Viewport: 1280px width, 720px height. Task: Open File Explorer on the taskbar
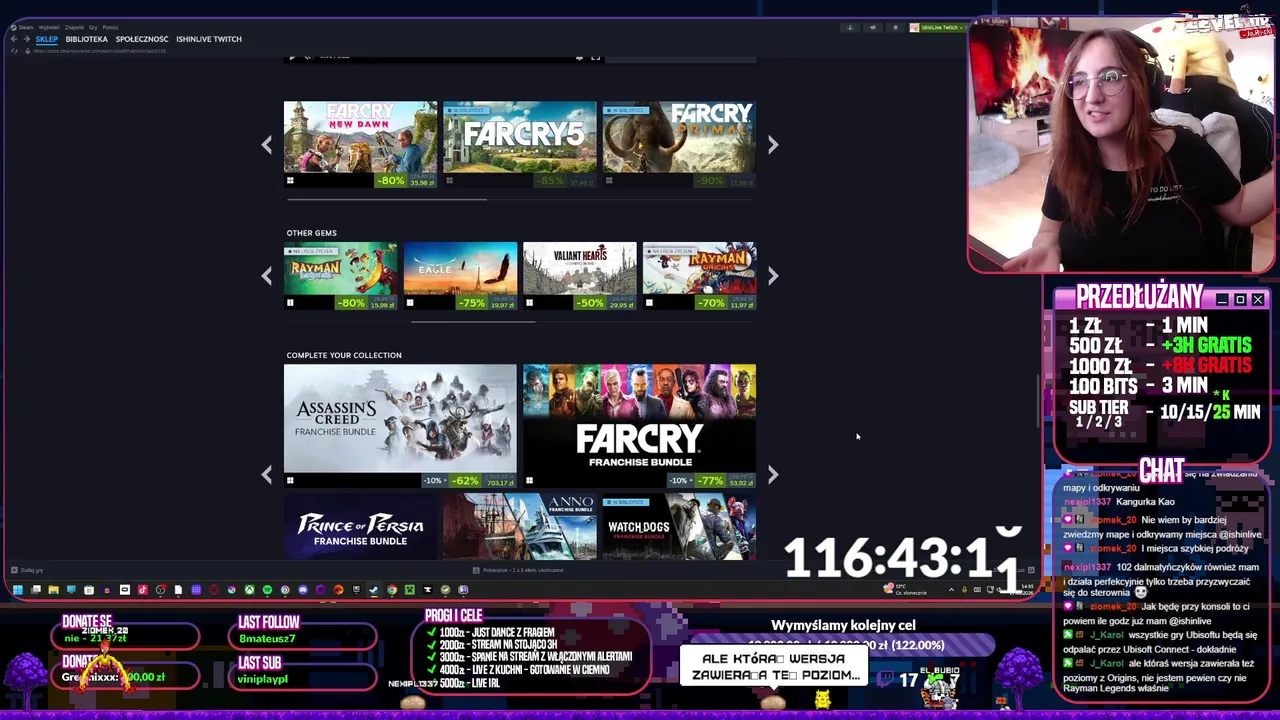[53, 590]
